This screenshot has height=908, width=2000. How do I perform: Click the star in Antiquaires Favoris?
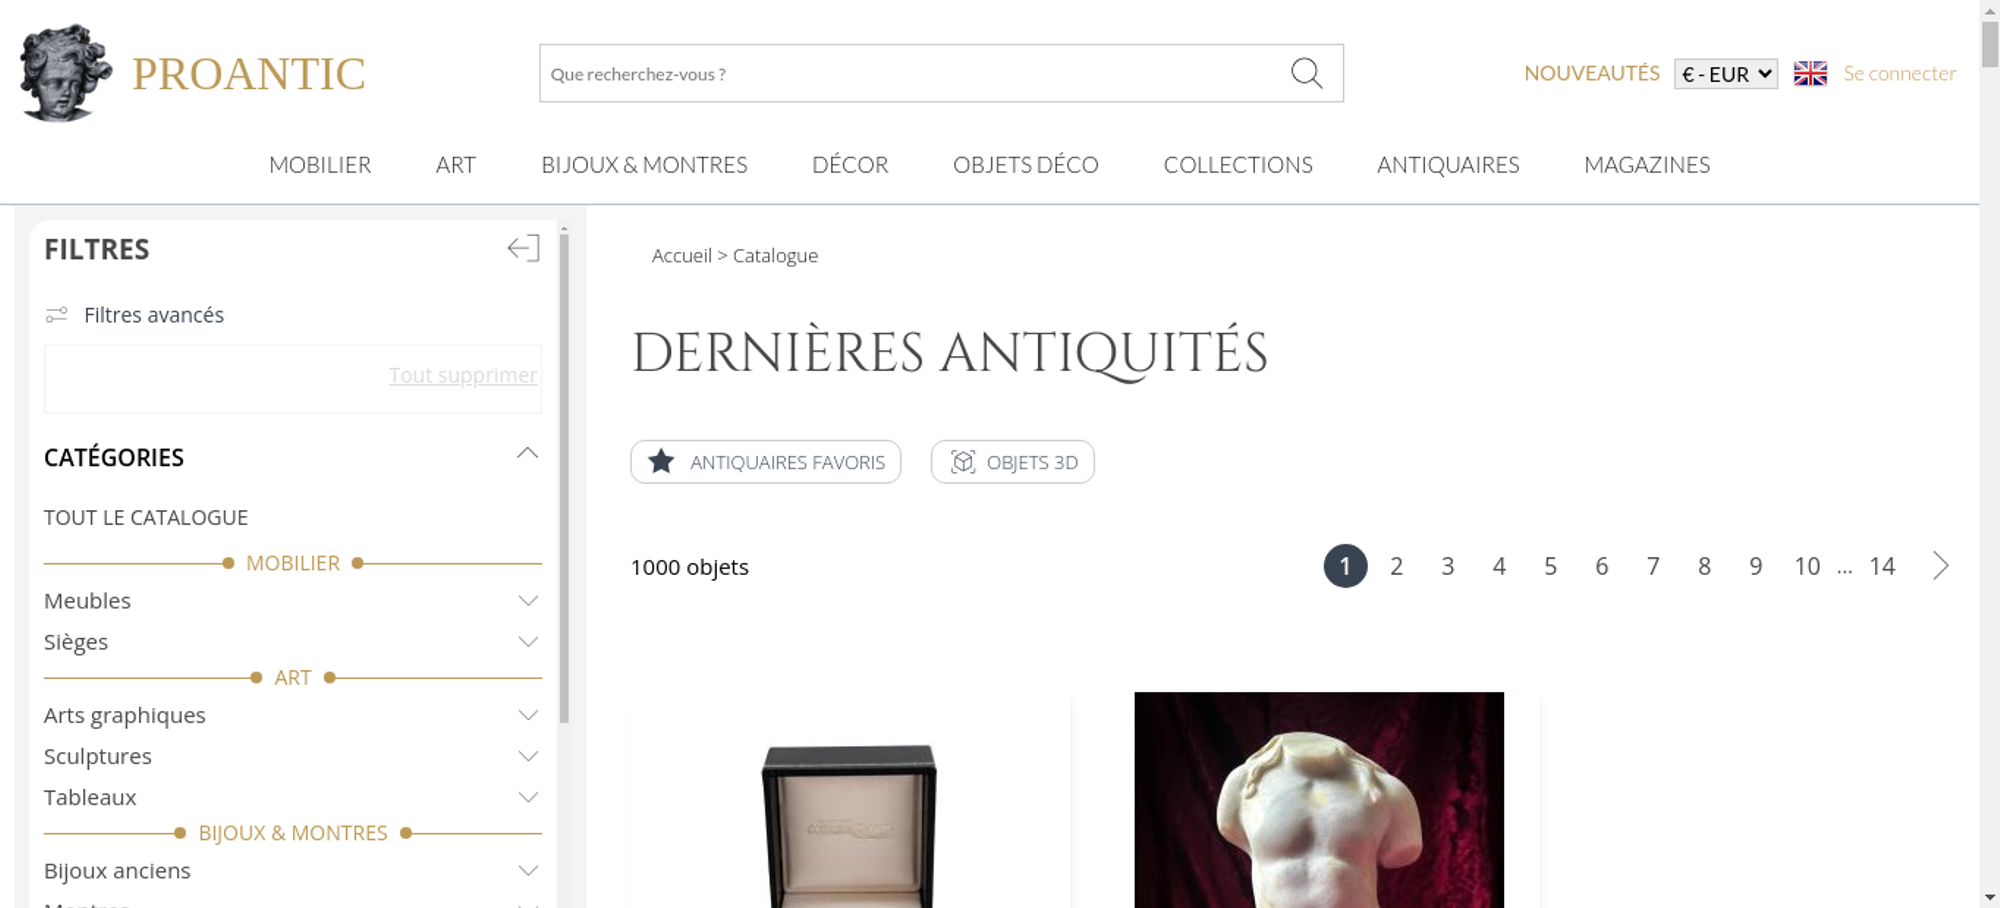point(661,461)
